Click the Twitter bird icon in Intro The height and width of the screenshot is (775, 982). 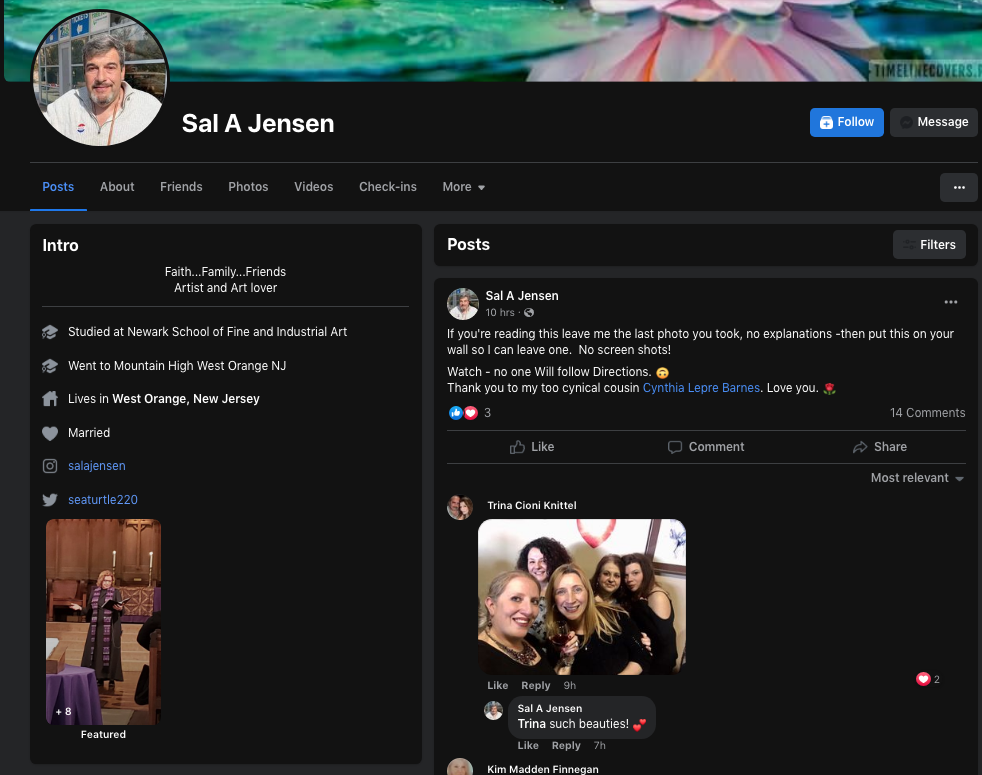[50, 499]
